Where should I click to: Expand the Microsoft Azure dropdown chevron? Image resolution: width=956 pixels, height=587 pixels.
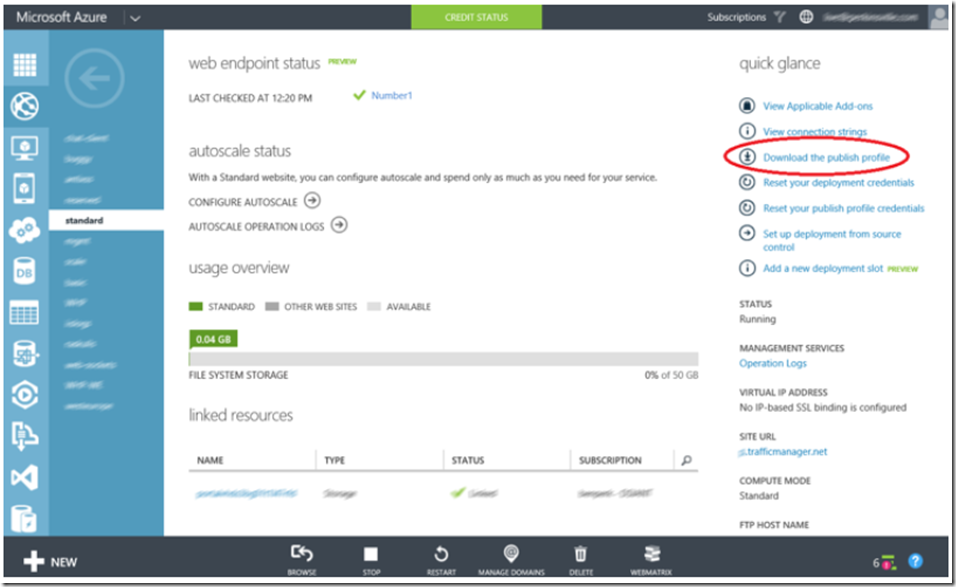coord(135,18)
